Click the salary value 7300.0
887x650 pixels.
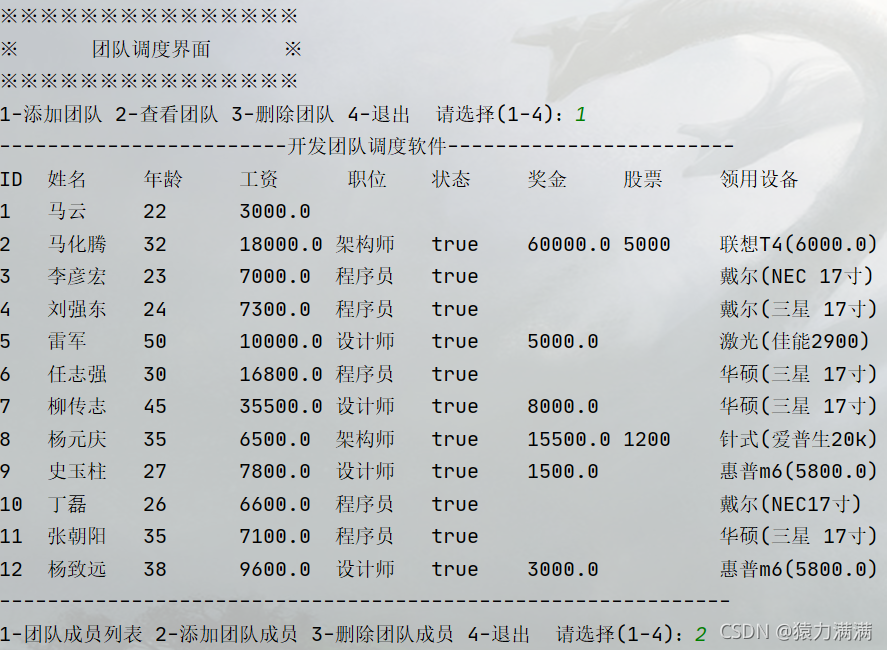[275, 309]
